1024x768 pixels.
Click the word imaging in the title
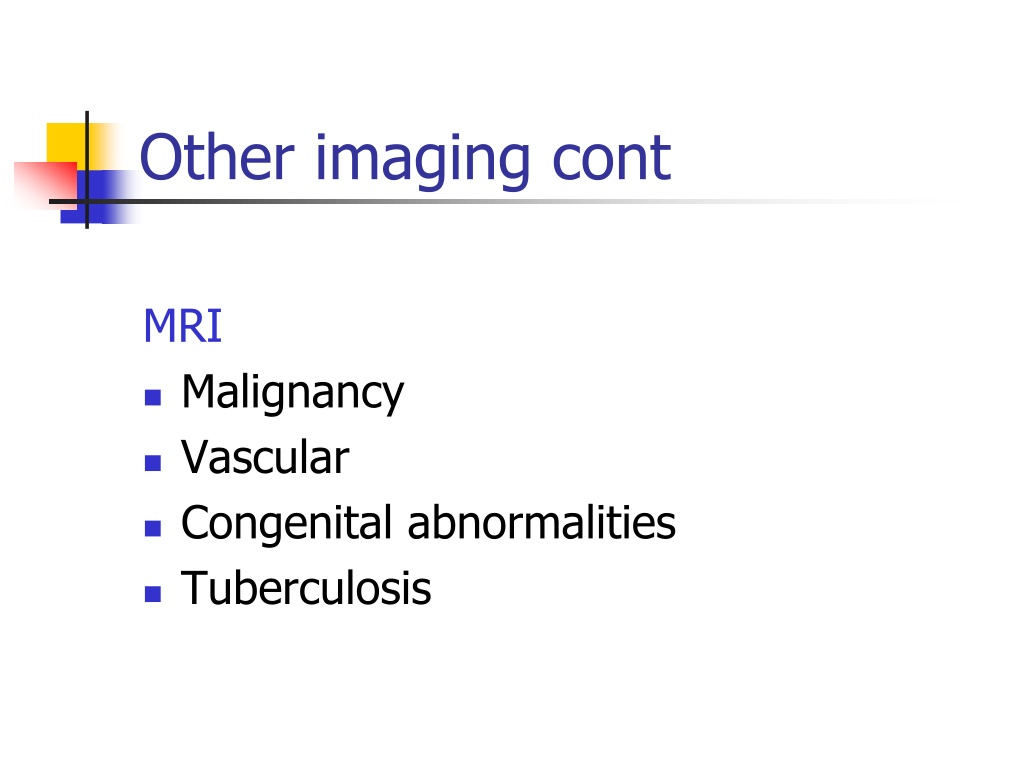[x=422, y=160]
